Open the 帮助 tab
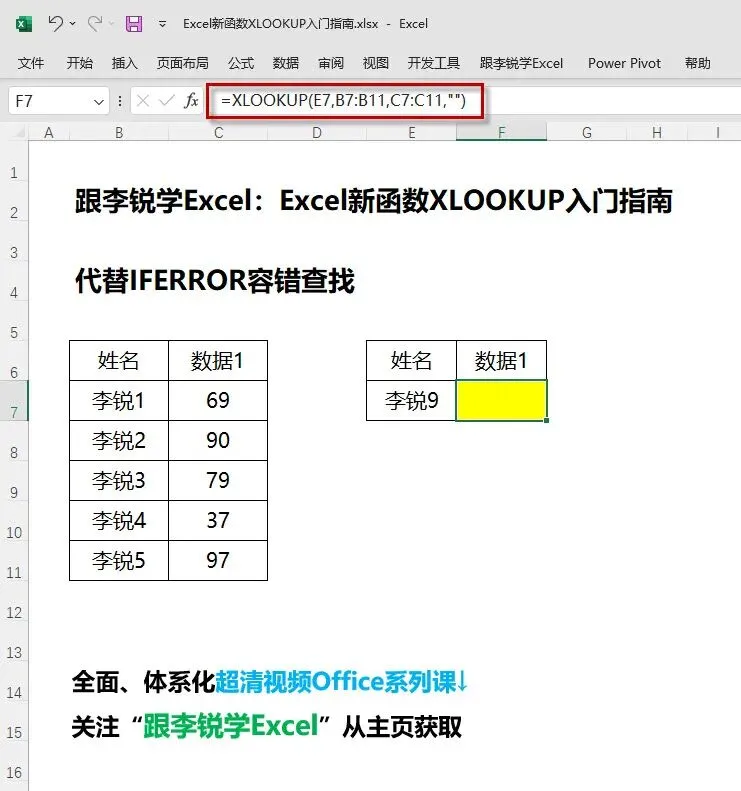The height and width of the screenshot is (791, 741). (698, 63)
